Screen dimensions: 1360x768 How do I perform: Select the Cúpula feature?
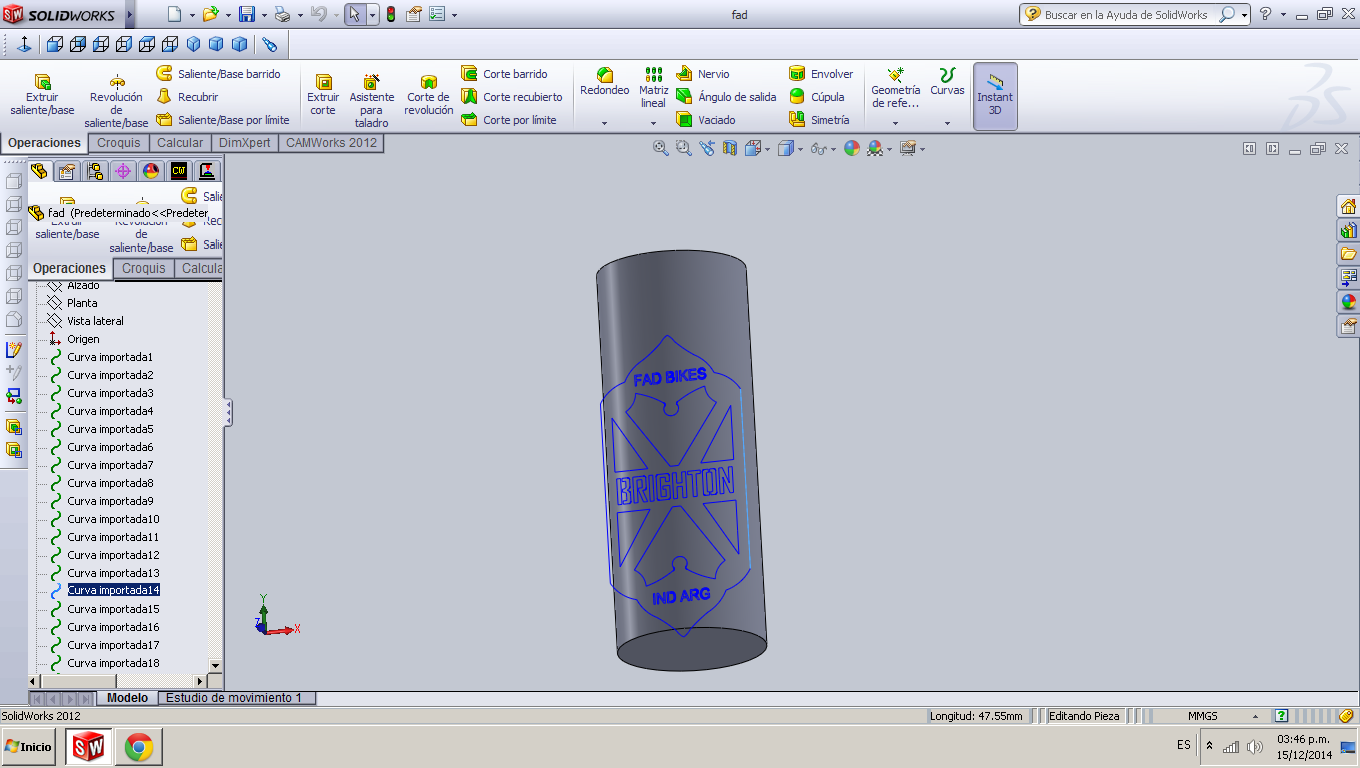817,97
